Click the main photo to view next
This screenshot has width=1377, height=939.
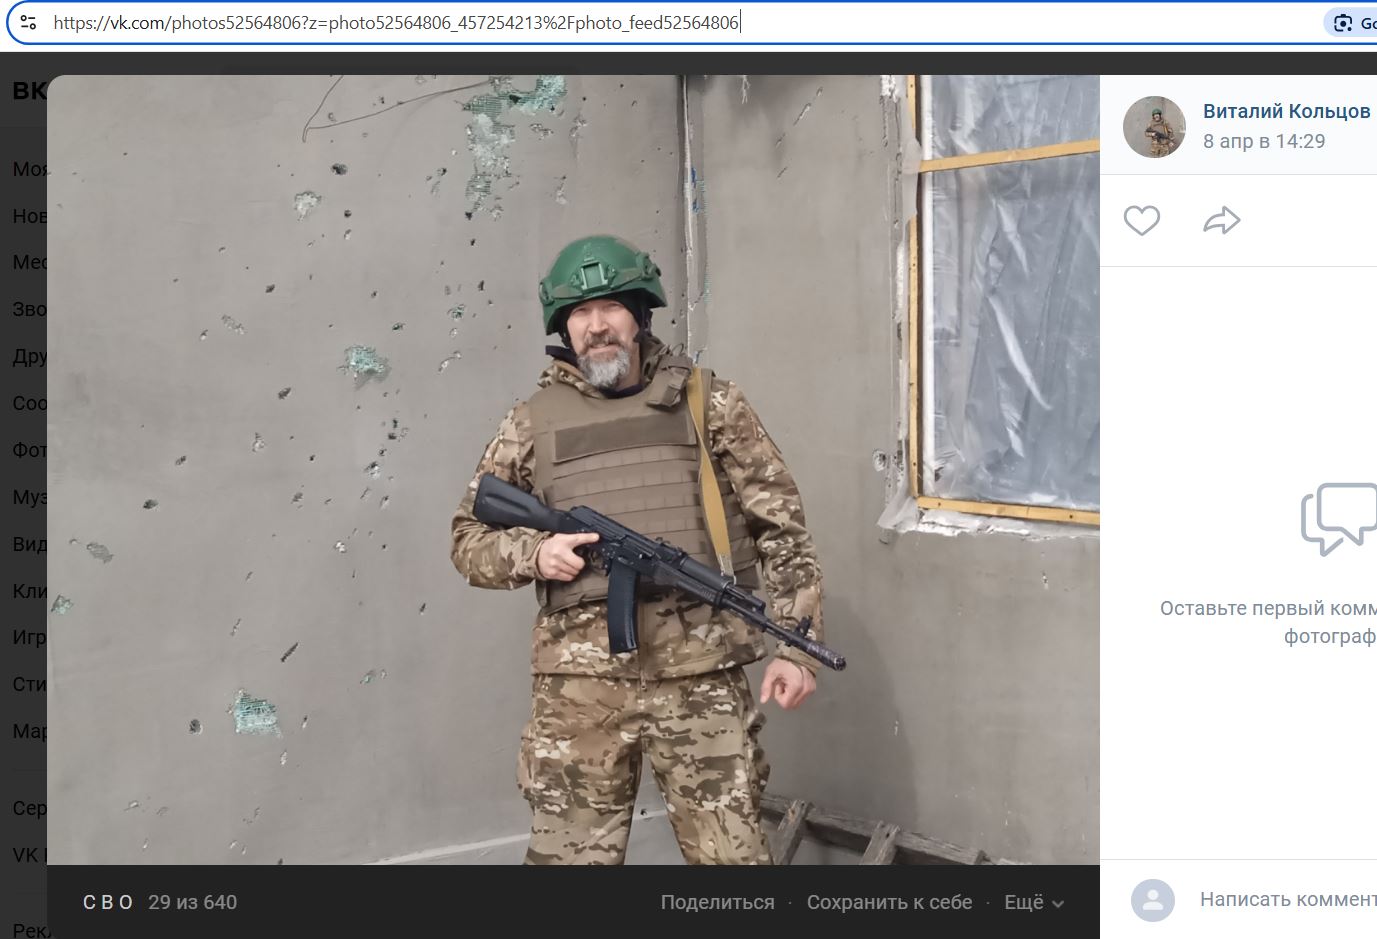(573, 470)
